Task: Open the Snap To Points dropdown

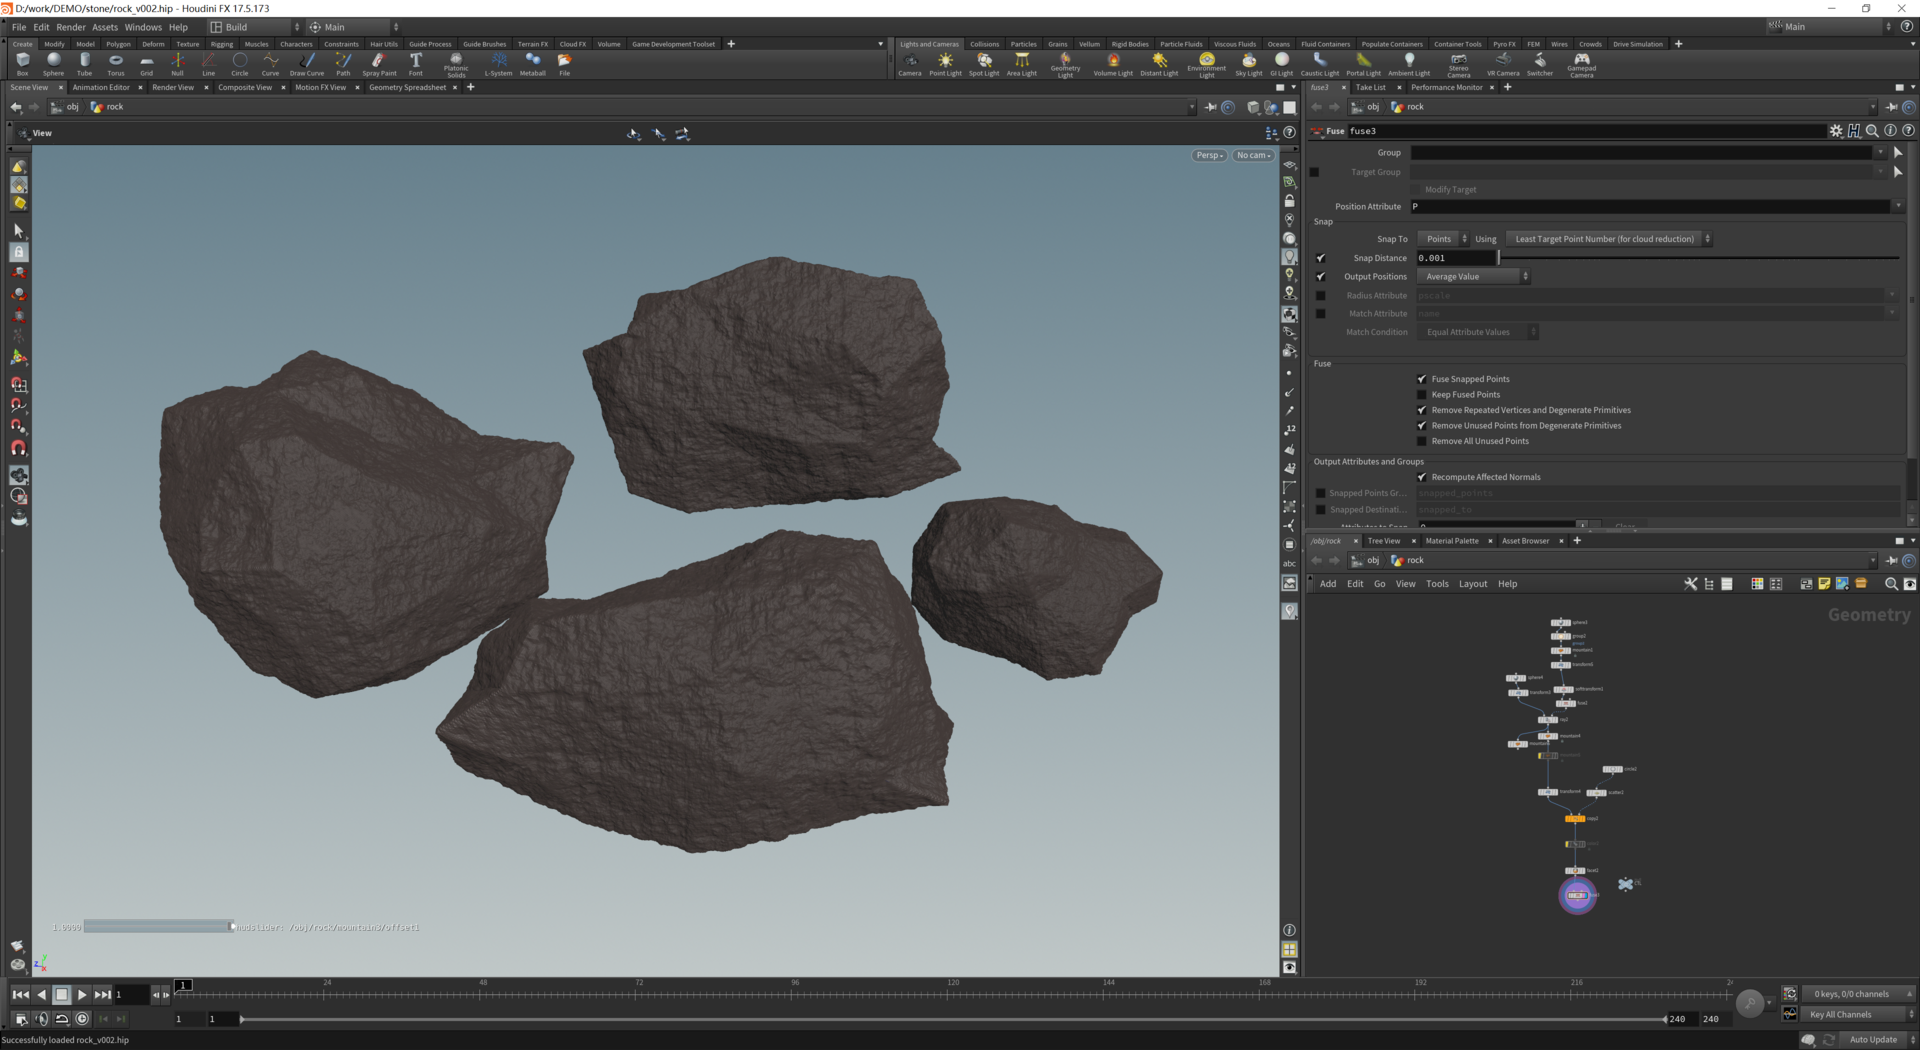Action: 1443,239
